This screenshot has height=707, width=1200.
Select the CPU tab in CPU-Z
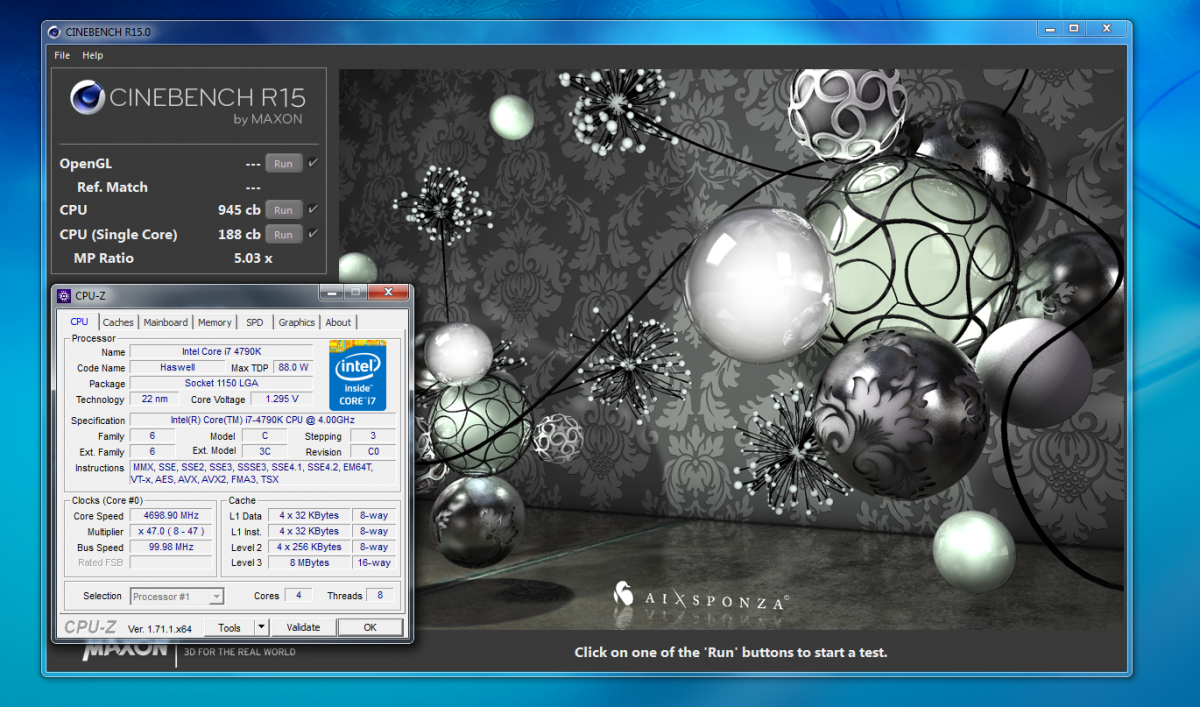pos(79,322)
